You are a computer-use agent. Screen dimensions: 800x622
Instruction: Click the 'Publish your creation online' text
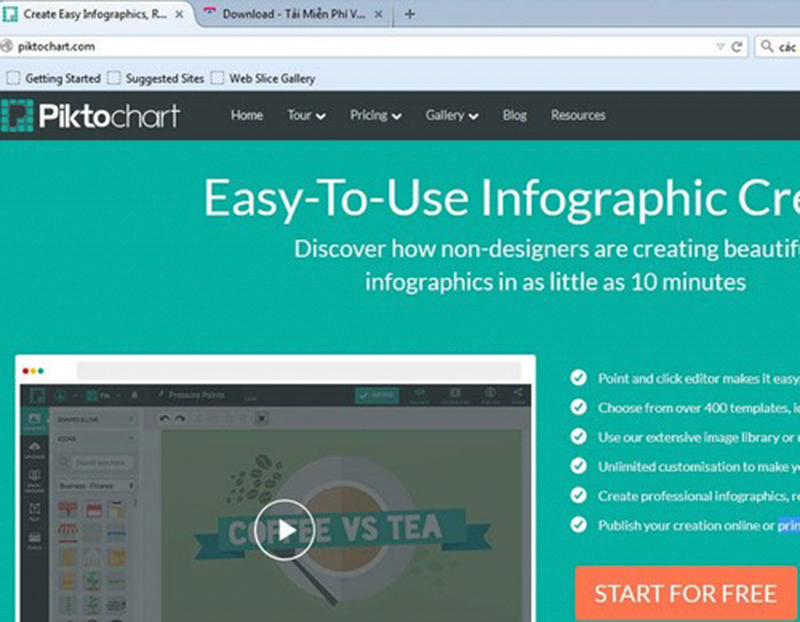pos(699,525)
